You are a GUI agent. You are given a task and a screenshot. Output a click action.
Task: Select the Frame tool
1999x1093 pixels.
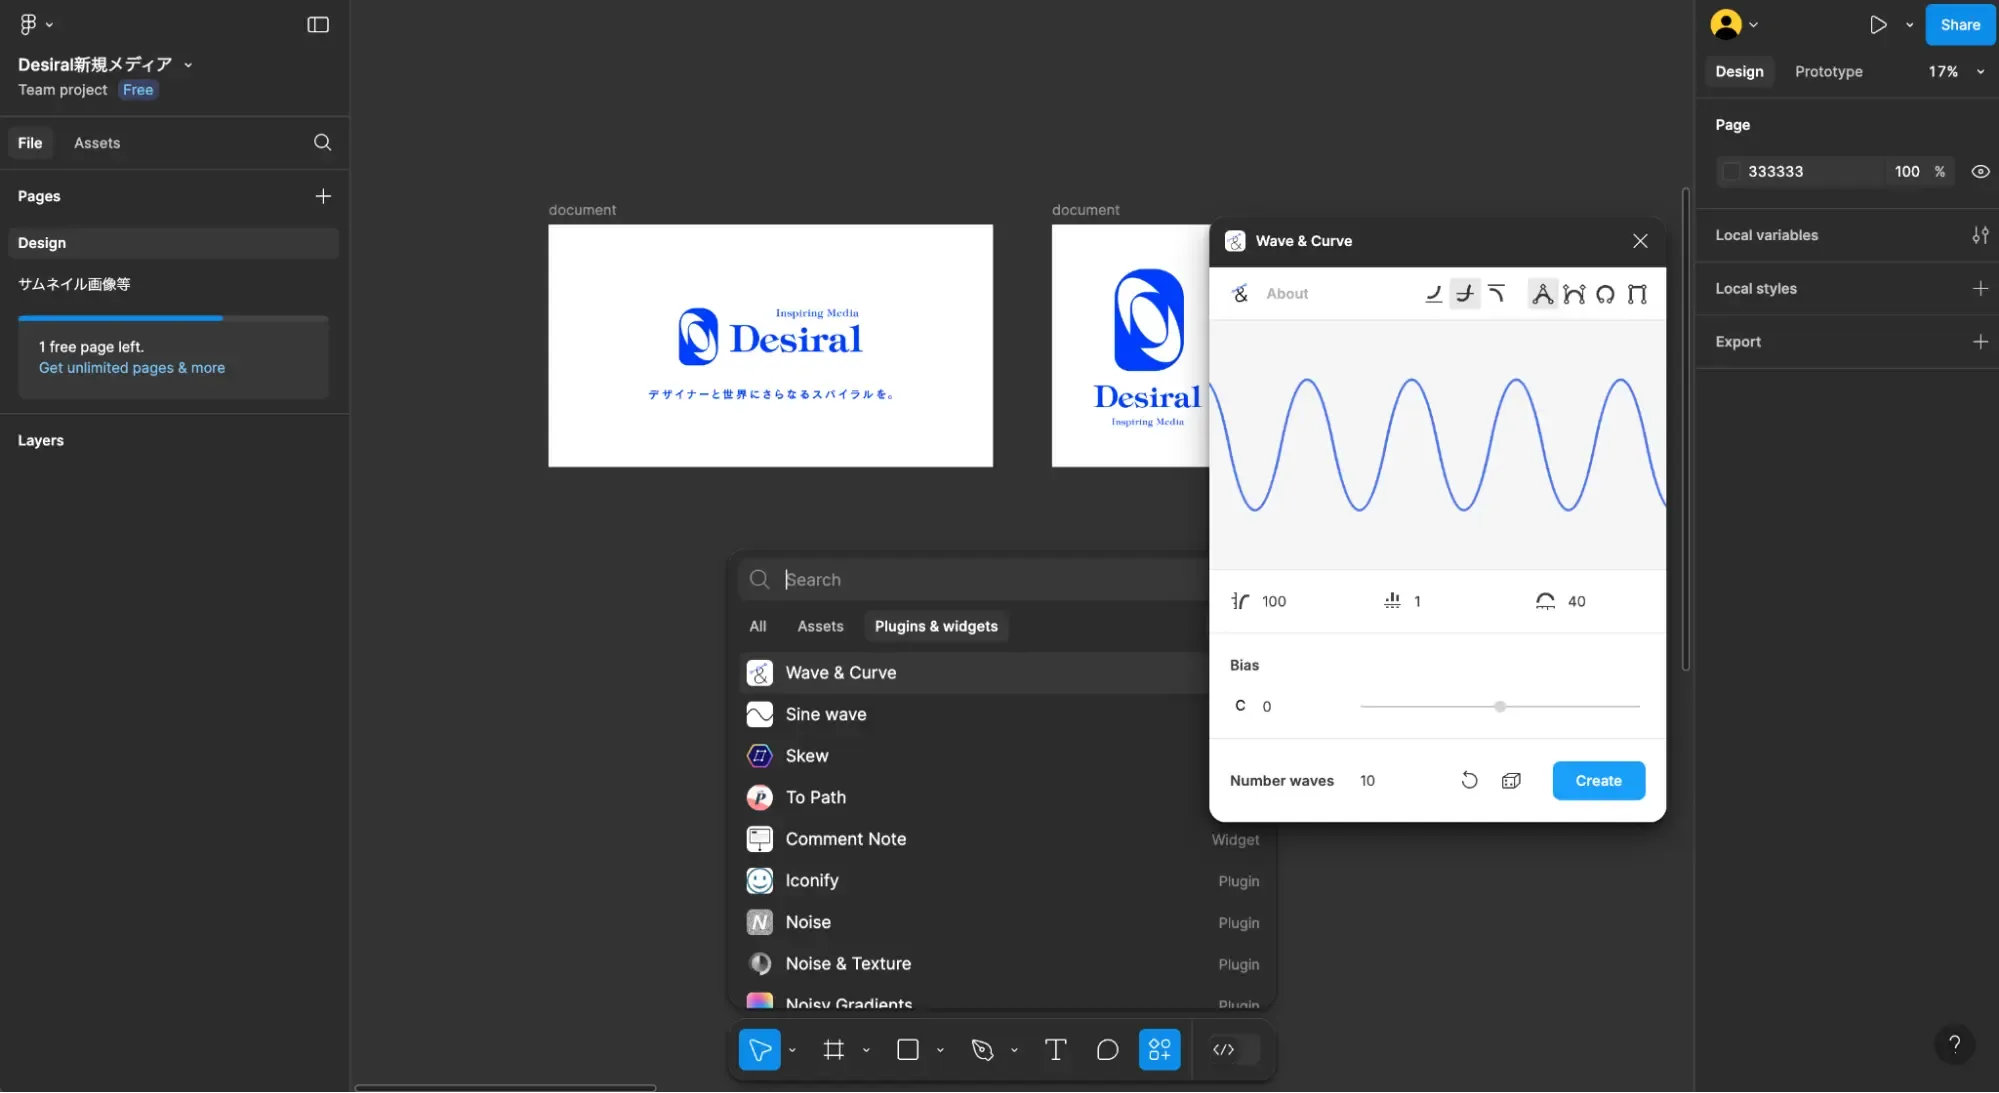click(x=834, y=1049)
